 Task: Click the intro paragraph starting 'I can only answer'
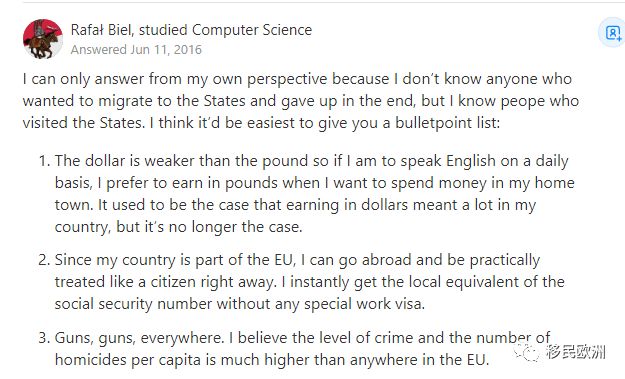click(301, 101)
